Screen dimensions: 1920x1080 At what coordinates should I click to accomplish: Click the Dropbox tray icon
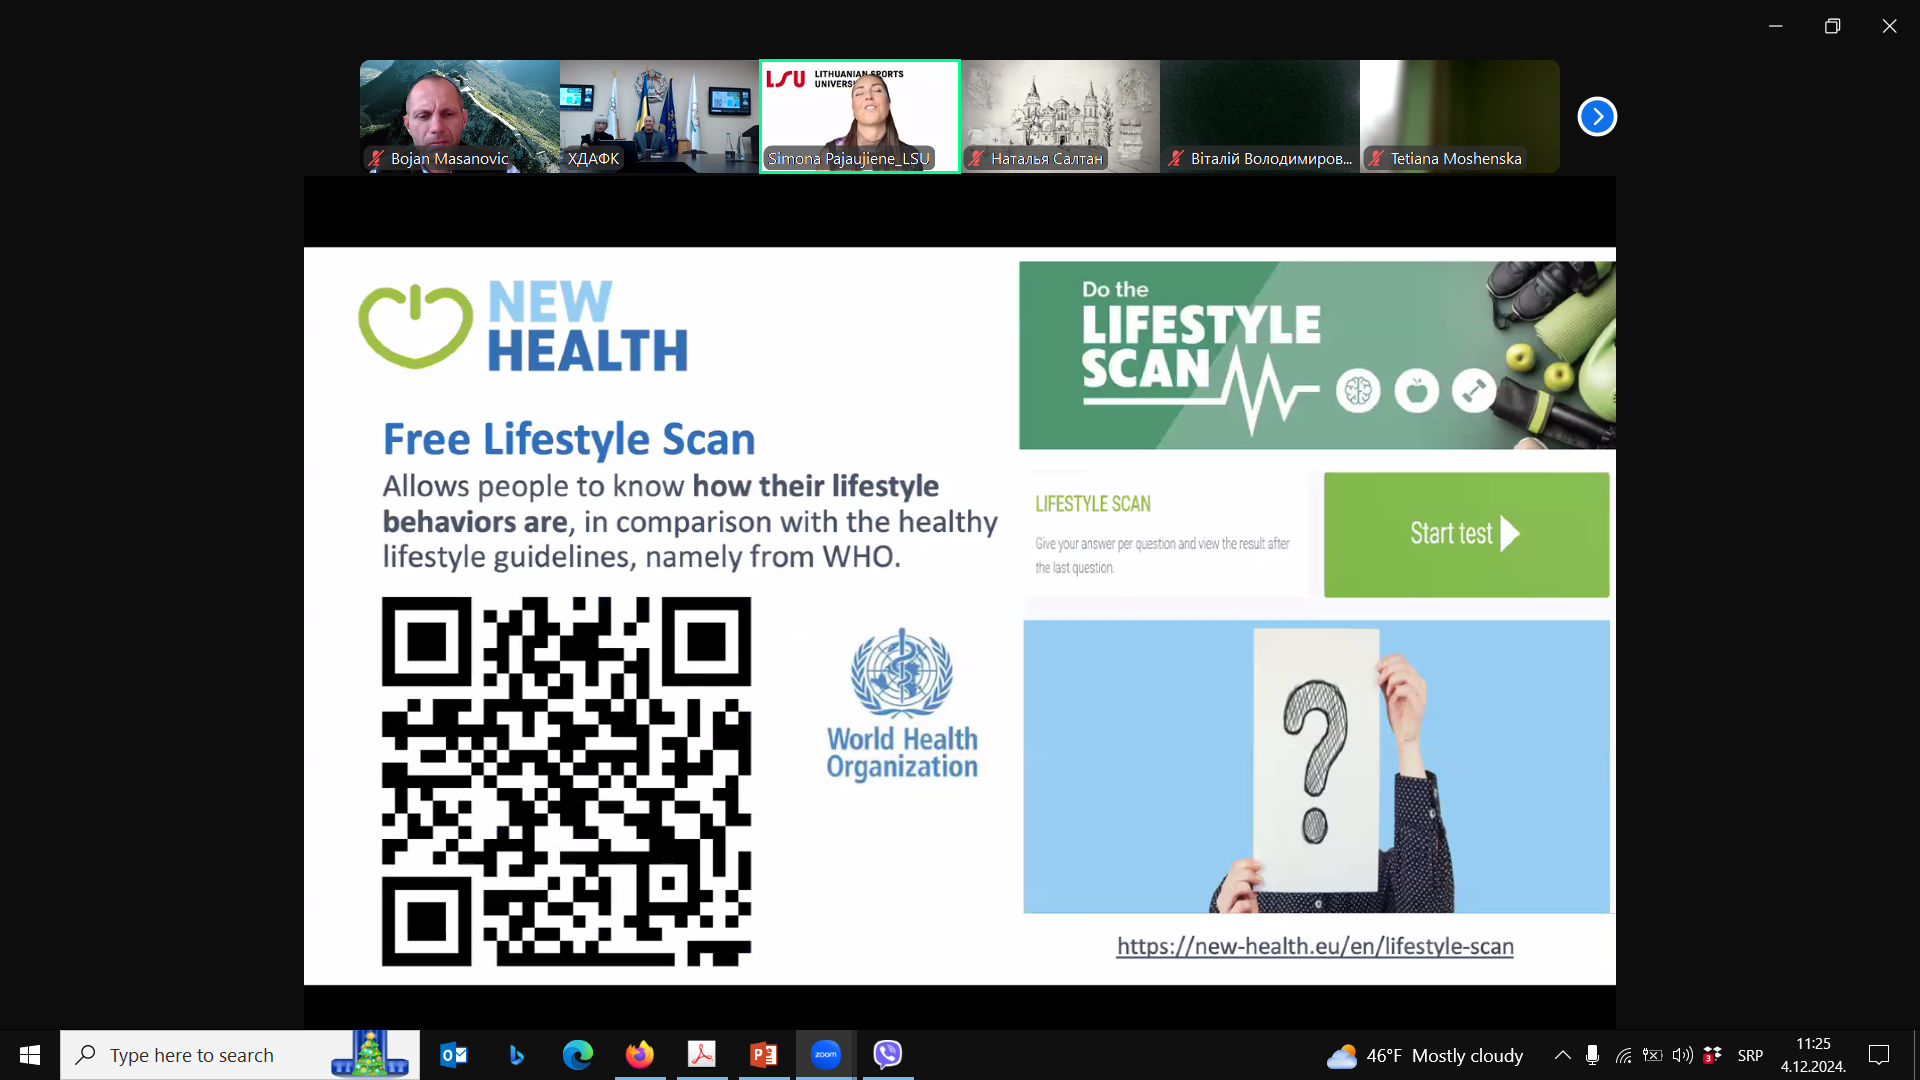click(1713, 1055)
